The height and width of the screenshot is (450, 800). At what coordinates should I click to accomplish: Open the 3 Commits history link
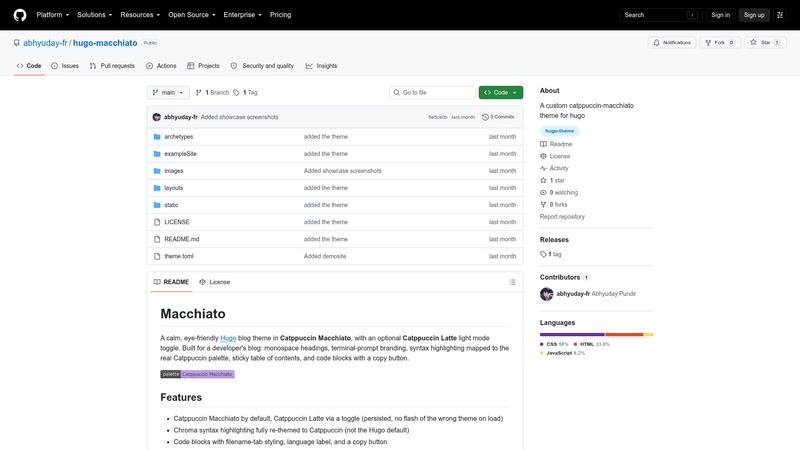pyautogui.click(x=498, y=117)
